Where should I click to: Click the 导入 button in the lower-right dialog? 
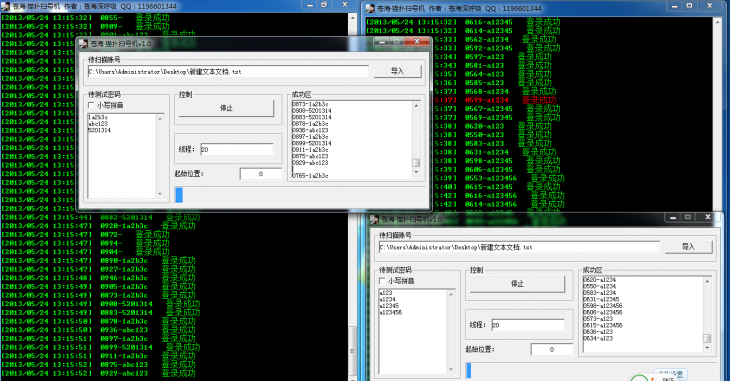click(689, 247)
